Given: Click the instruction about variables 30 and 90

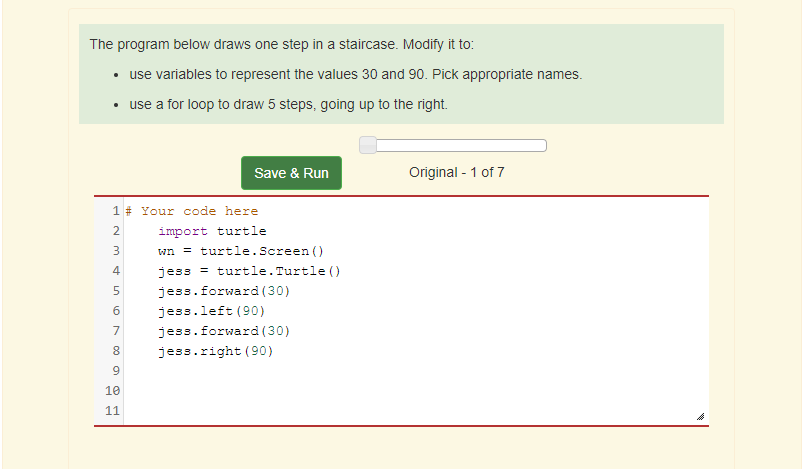Looking at the screenshot, I should (355, 74).
